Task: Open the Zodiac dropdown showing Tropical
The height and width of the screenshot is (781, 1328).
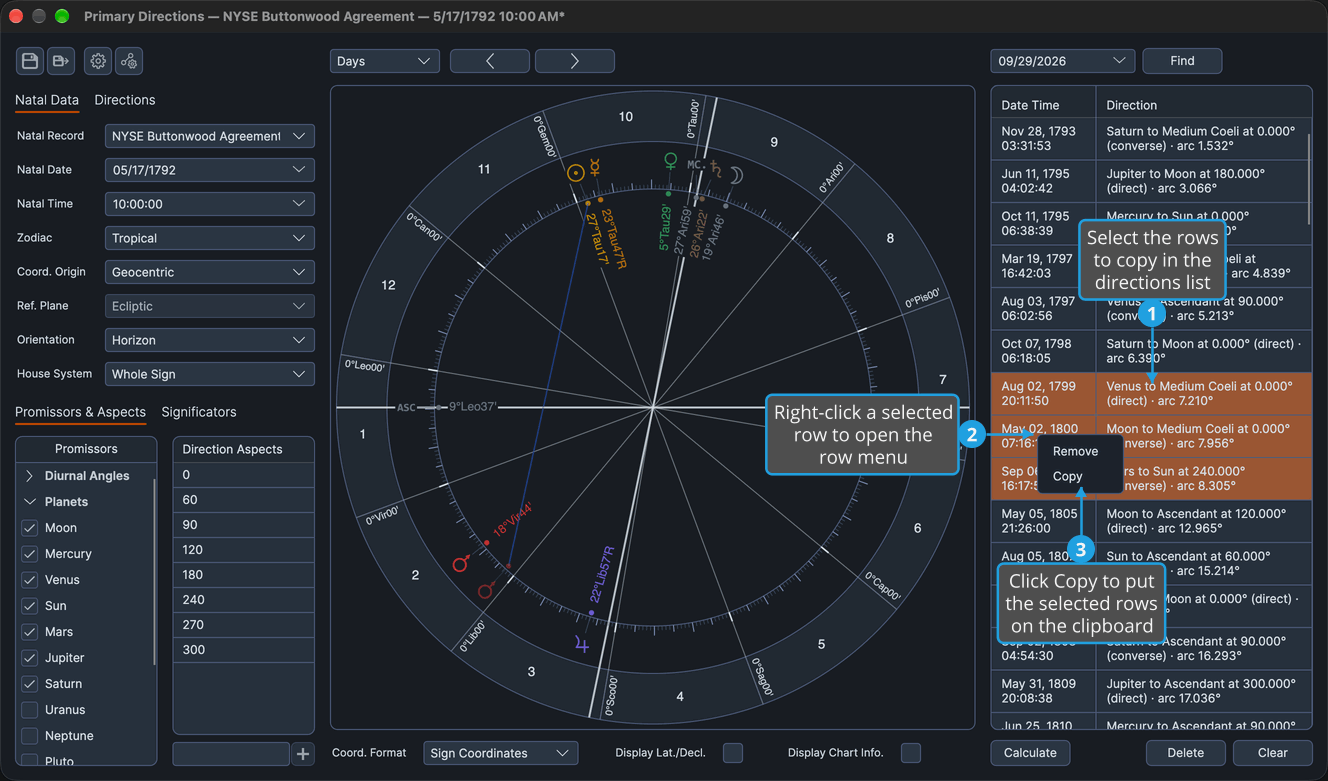Action: 210,238
